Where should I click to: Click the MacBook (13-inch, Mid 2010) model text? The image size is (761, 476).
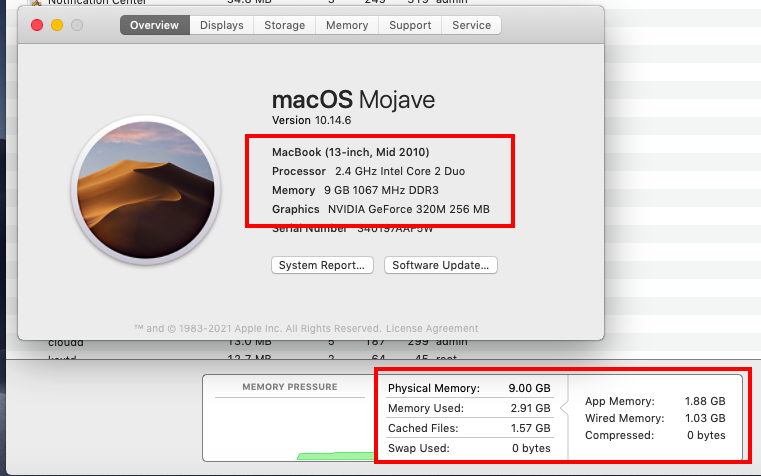click(x=350, y=152)
